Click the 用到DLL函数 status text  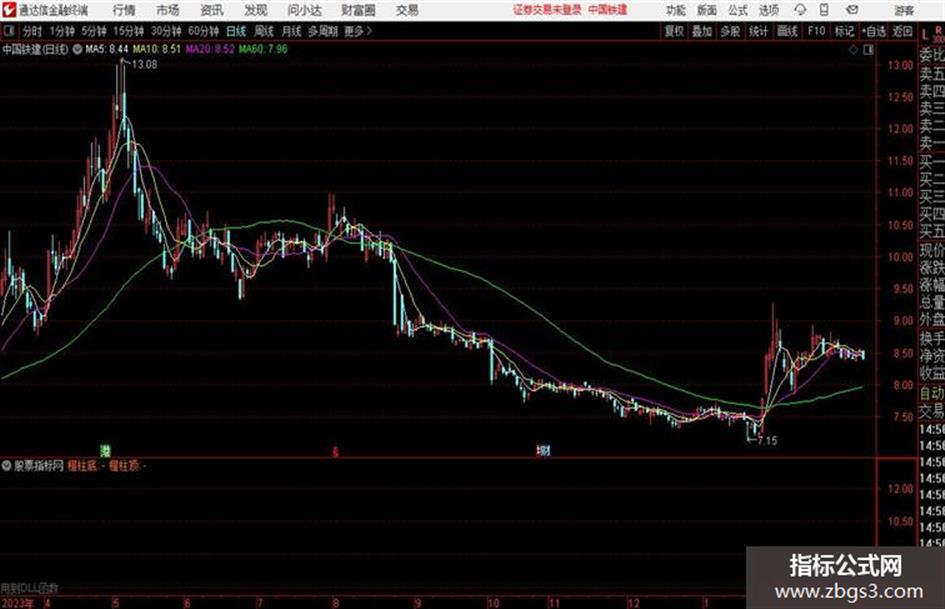29,588
